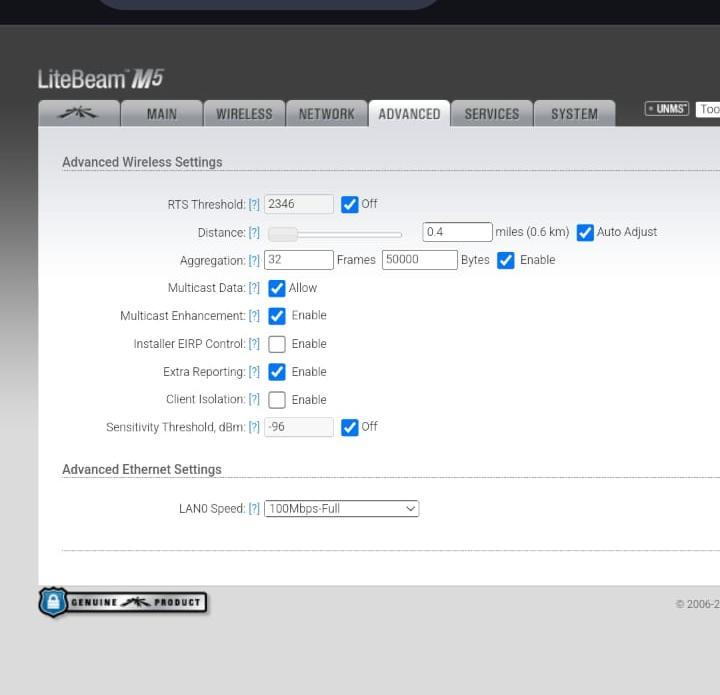Enable Client Isolation checkbox
This screenshot has height=695, width=720.
tap(277, 400)
